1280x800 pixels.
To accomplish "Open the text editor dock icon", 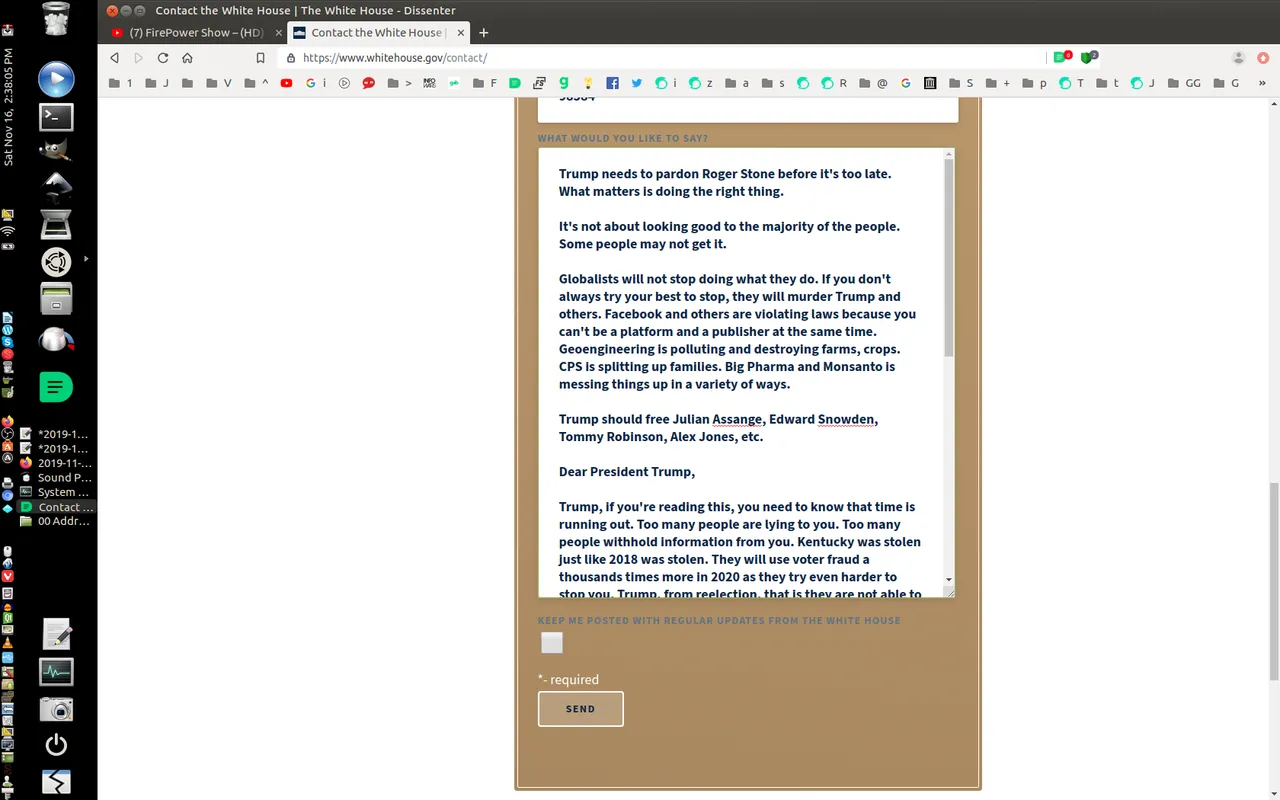I will 56,634.
